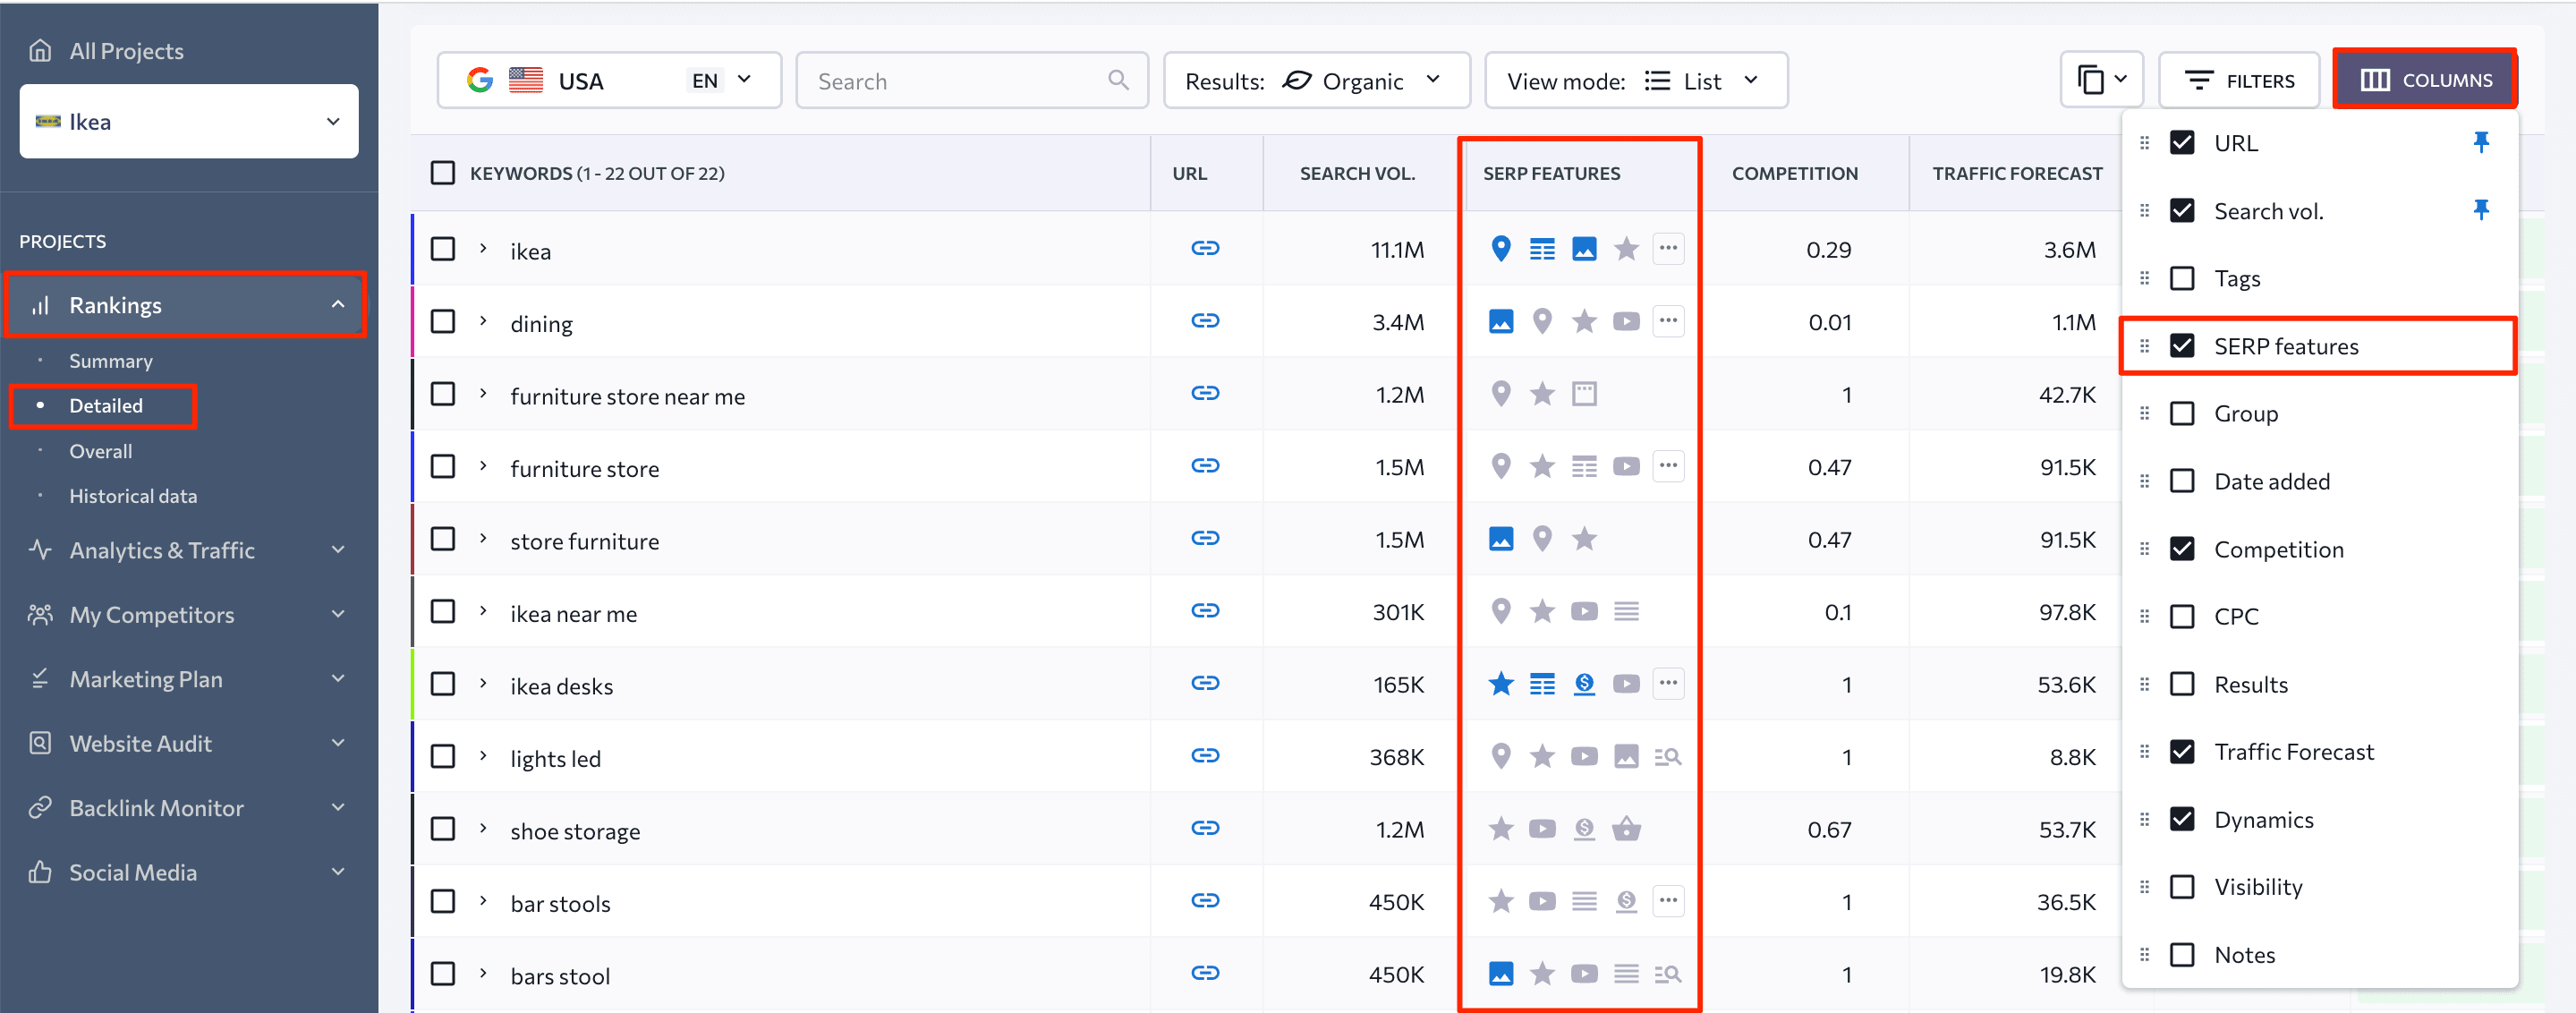
Task: Click the Marketing Plan sidebar icon
Action: (40, 679)
